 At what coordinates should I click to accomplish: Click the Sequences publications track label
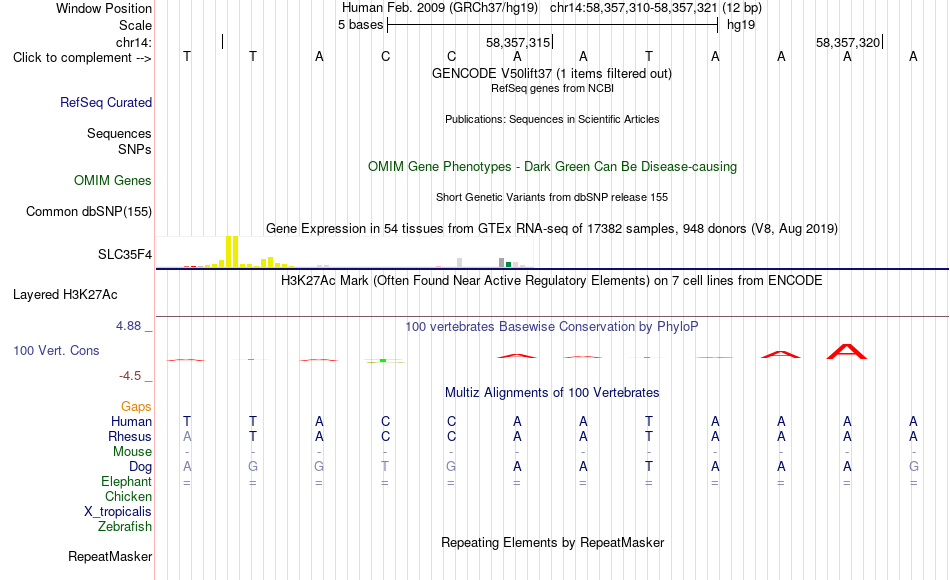pos(119,133)
